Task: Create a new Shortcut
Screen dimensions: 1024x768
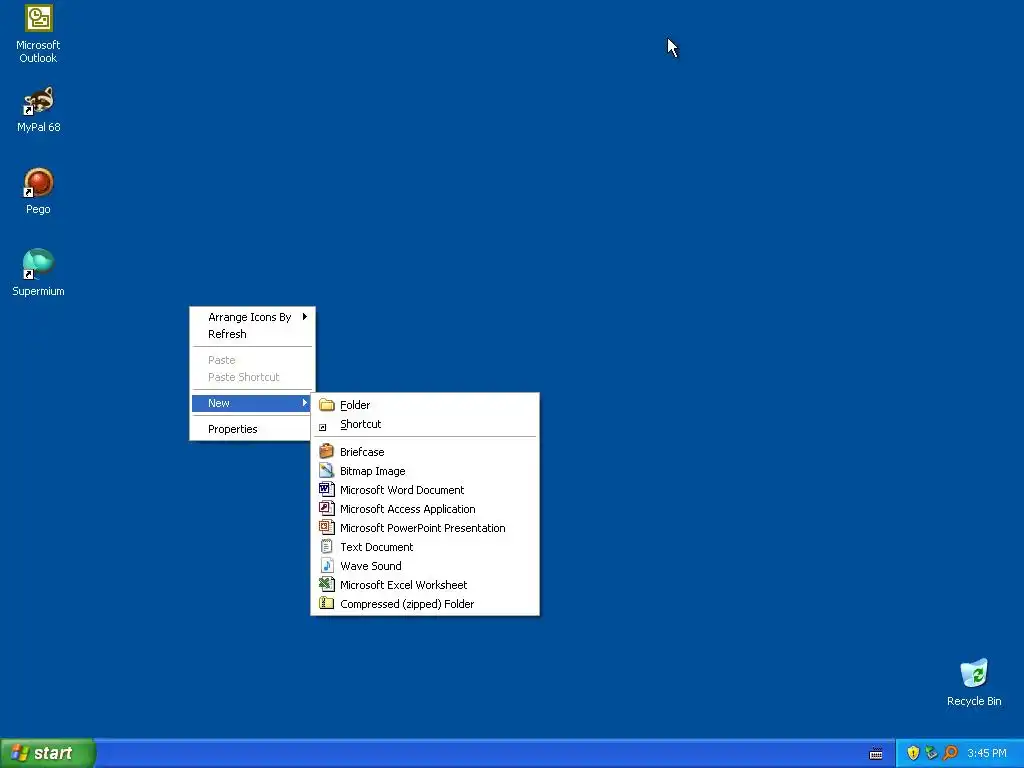Action: (x=425, y=424)
